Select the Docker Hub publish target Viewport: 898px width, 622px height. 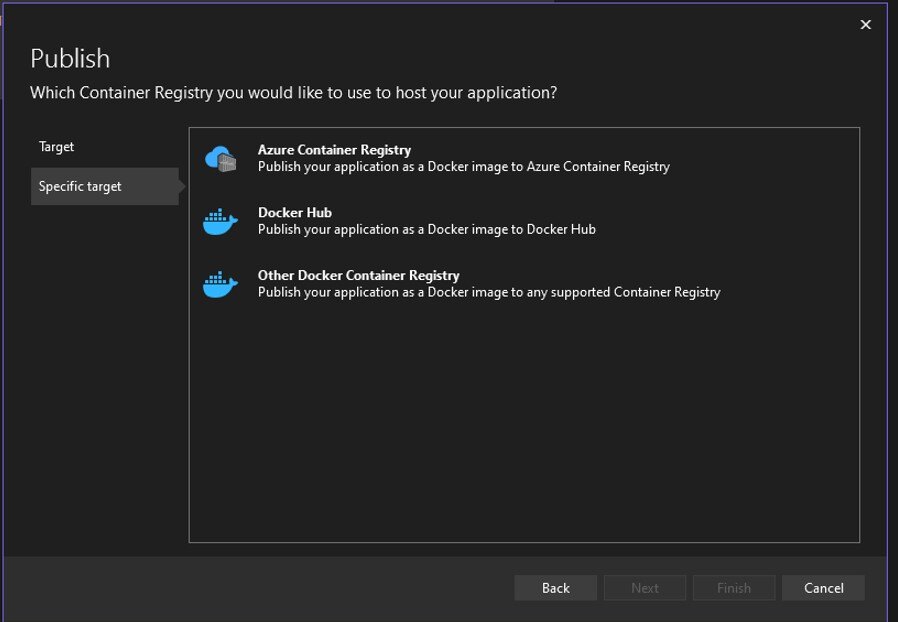[295, 212]
